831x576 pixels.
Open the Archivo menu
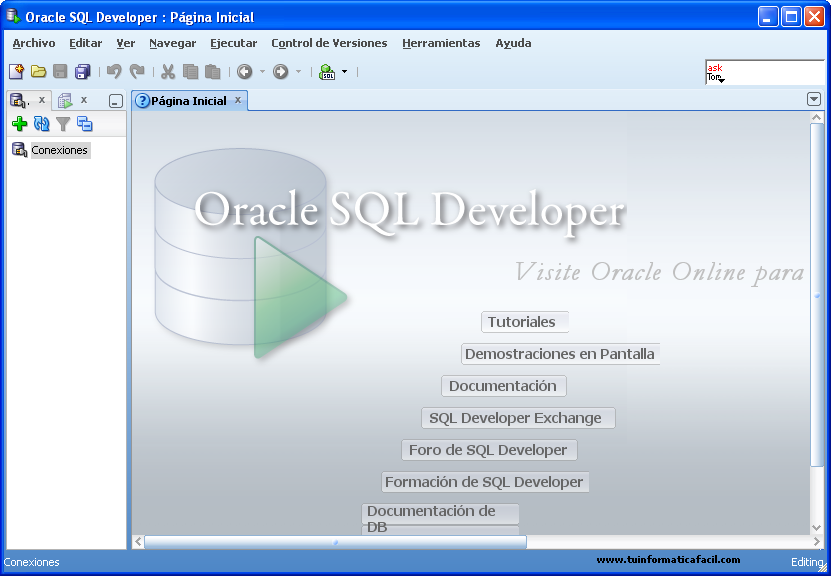[x=34, y=43]
